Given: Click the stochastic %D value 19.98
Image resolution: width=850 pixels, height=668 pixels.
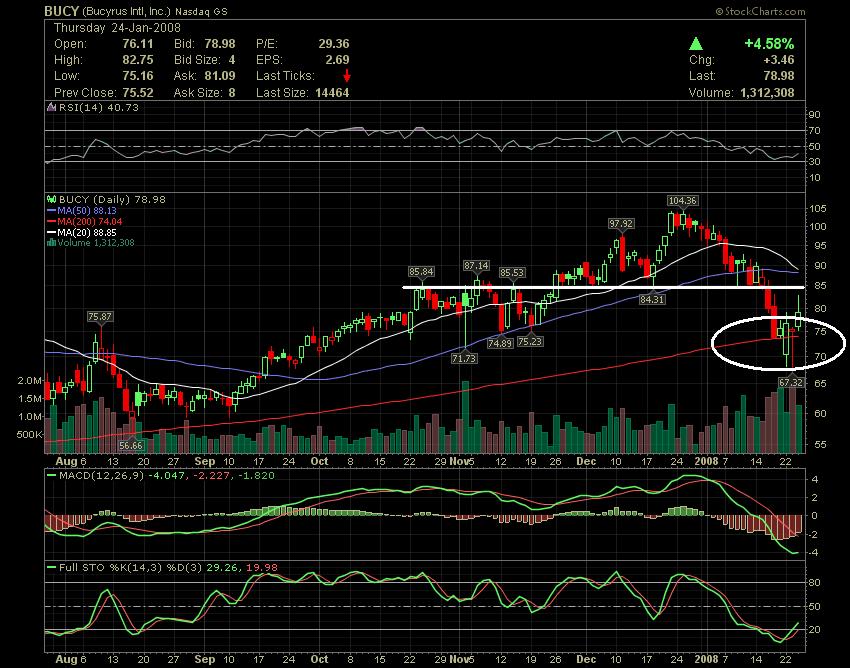Looking at the screenshot, I should pos(262,568).
